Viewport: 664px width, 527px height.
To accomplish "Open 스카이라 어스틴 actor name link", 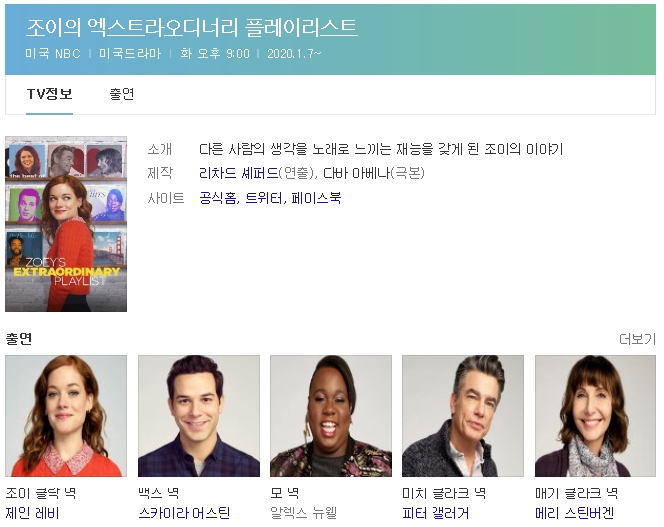I will click(184, 513).
